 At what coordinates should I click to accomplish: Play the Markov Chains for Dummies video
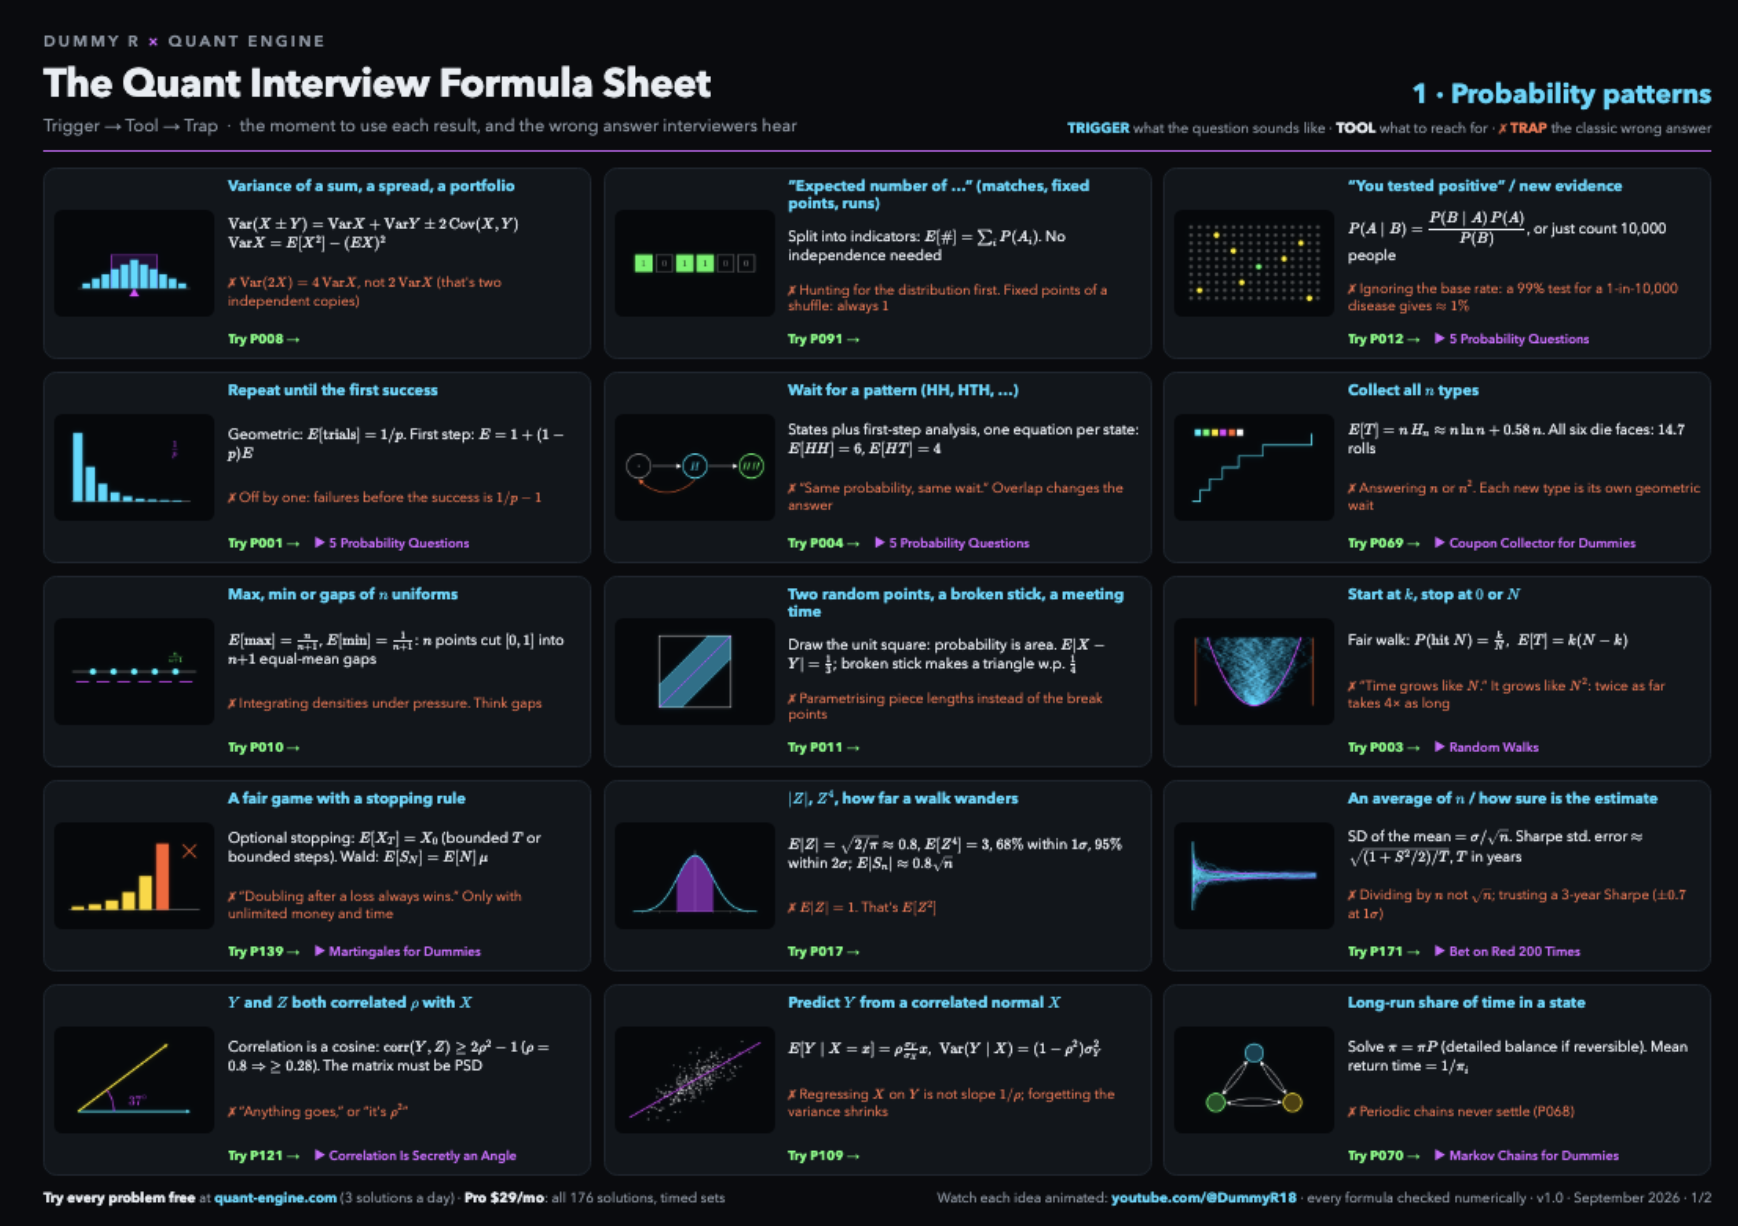pos(1526,1155)
